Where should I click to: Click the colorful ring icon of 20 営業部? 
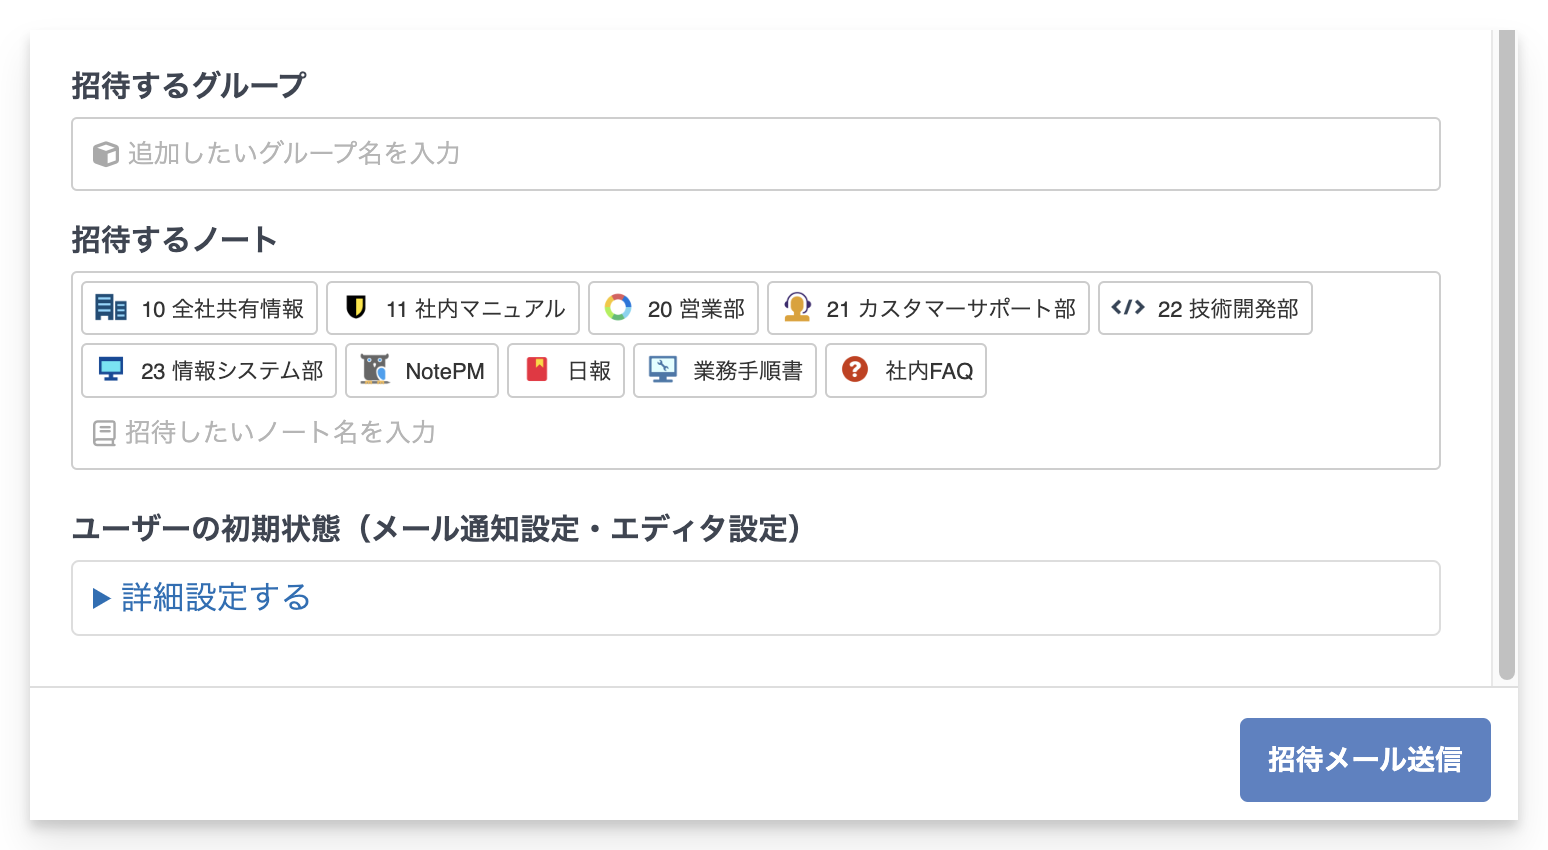(x=618, y=307)
